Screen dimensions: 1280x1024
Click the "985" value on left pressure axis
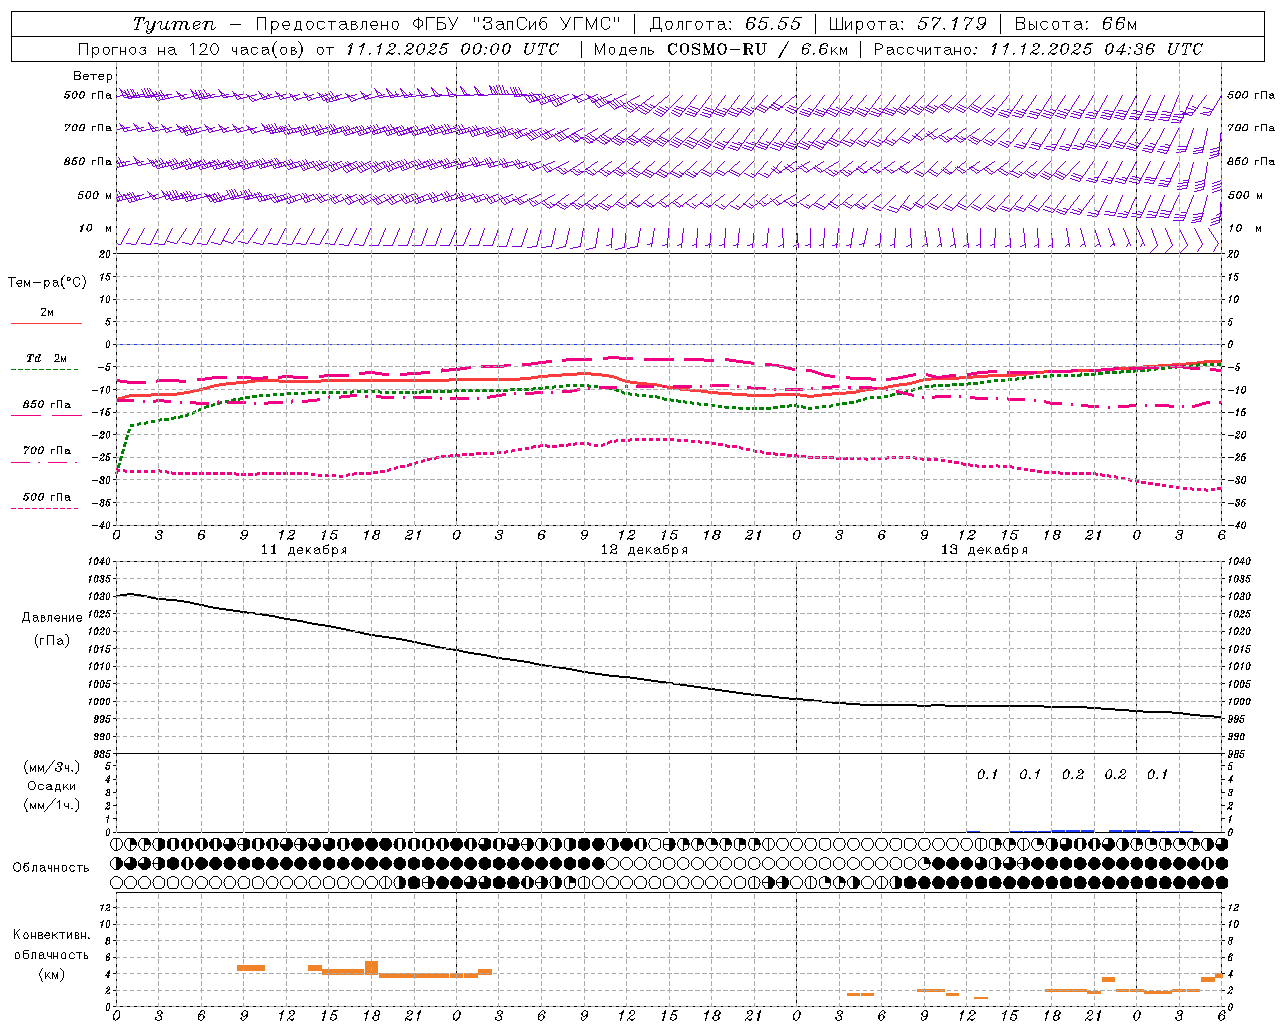click(103, 754)
